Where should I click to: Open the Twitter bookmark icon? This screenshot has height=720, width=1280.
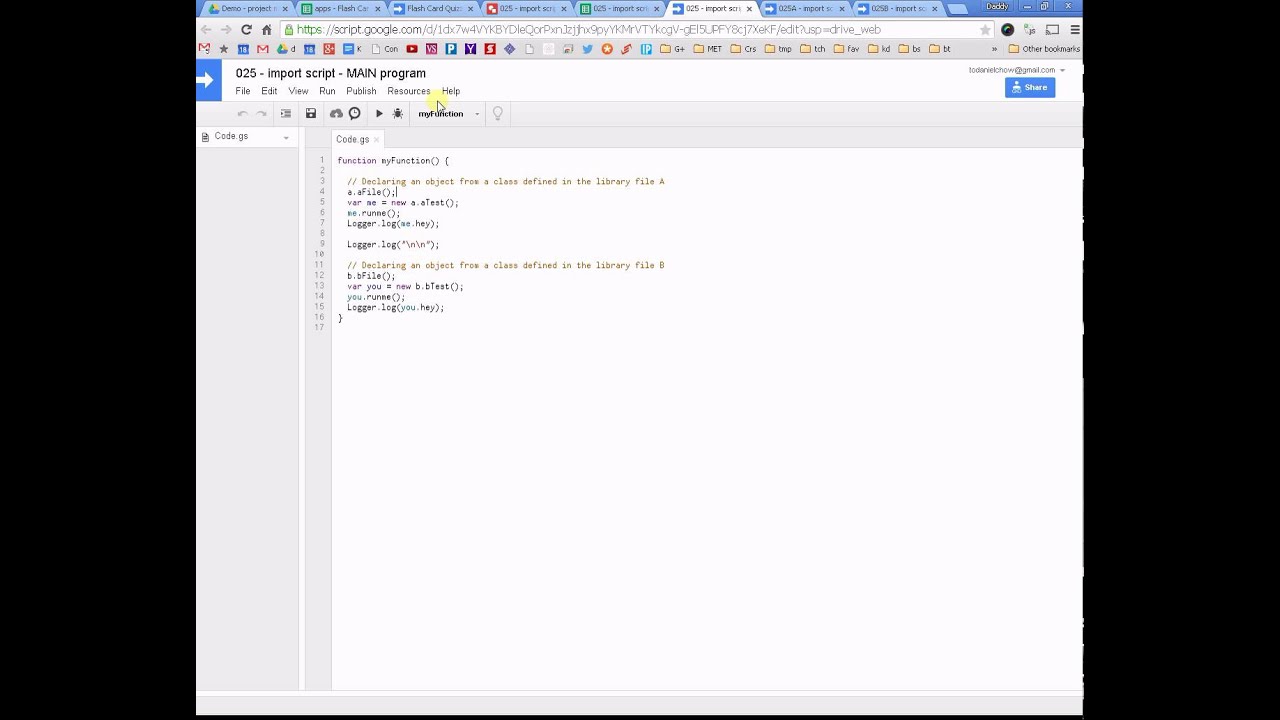[x=588, y=49]
